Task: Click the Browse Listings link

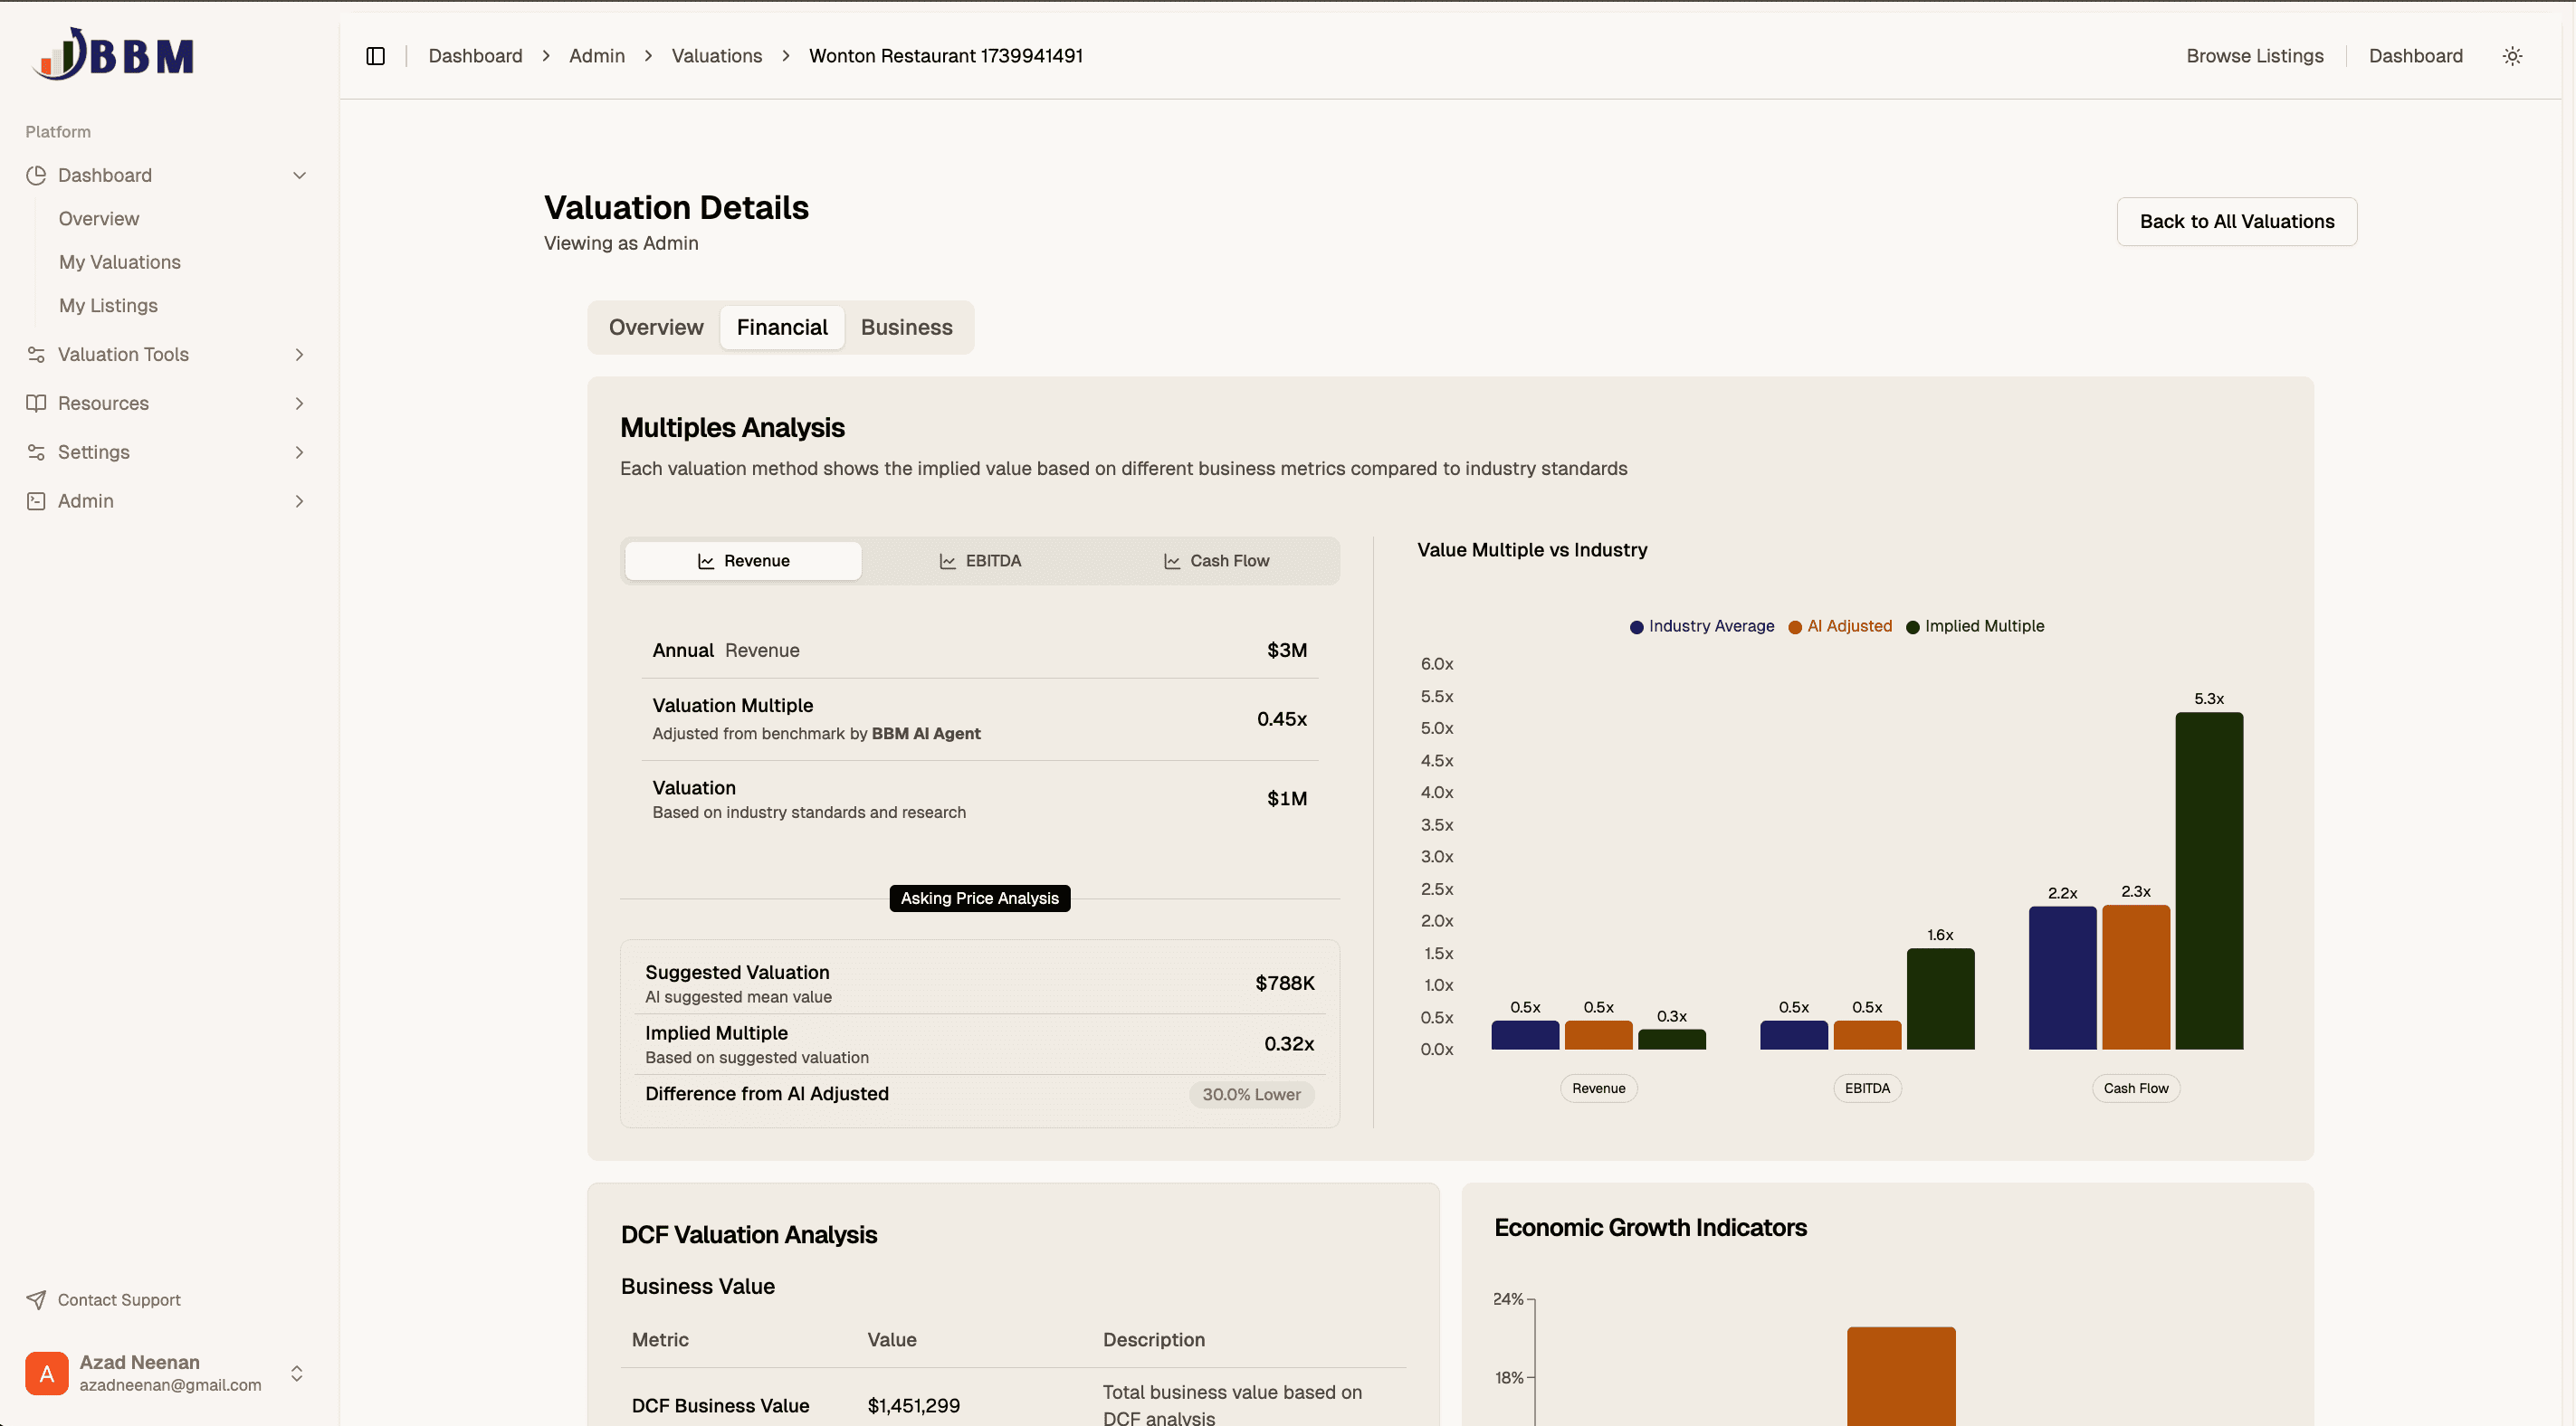Action: click(2255, 56)
